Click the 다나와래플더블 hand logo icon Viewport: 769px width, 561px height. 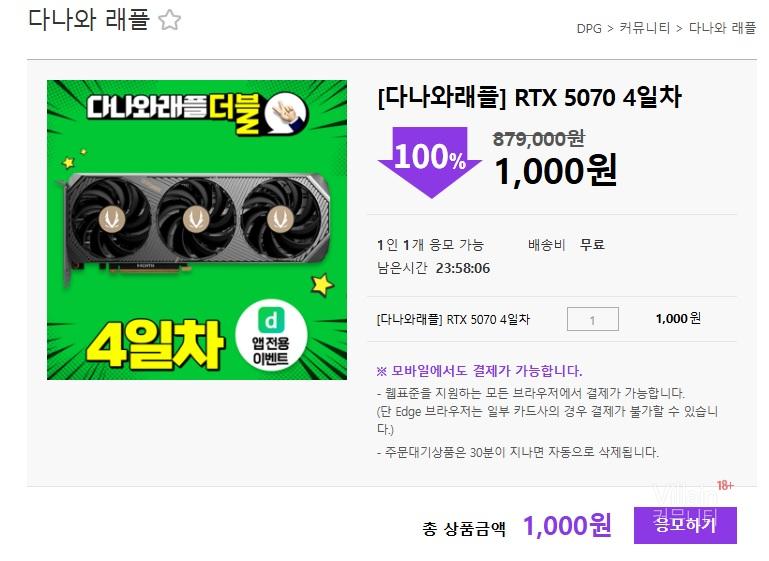coord(286,113)
